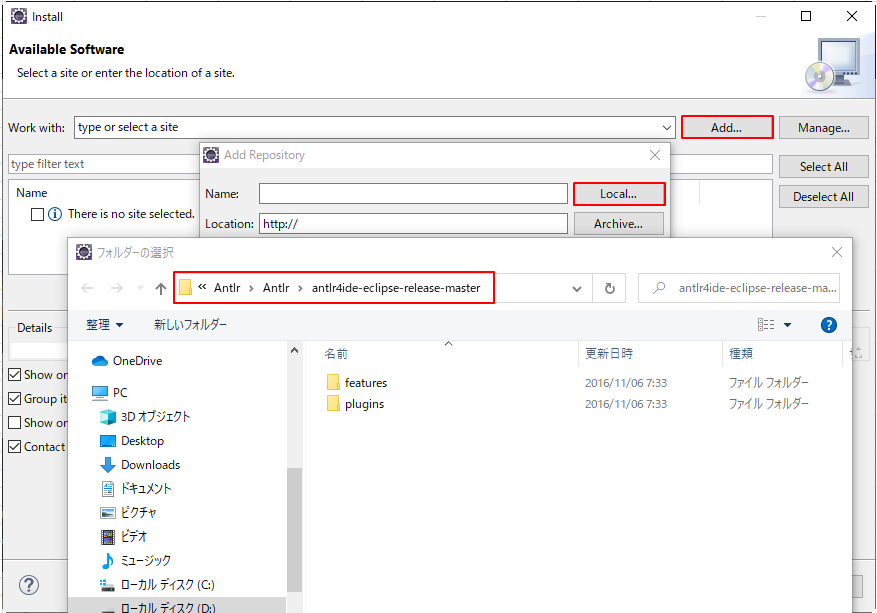877x613 pixels.
Task: Expand the address bar history dropdown
Action: [x=577, y=287]
